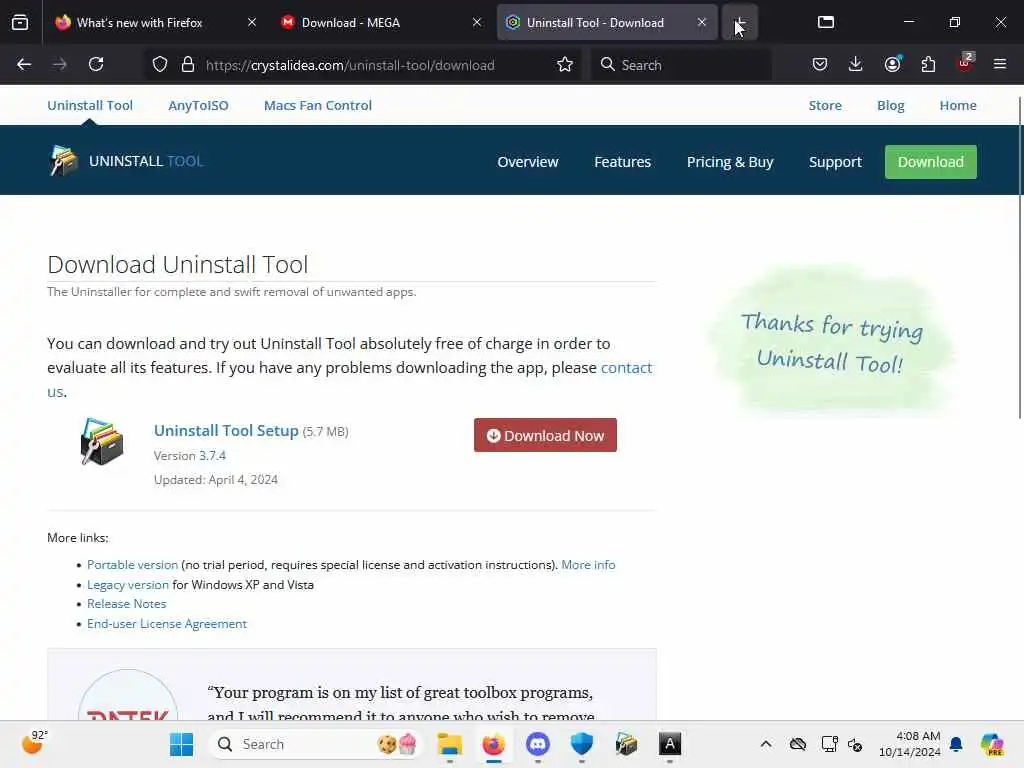This screenshot has height=768, width=1024.
Task: Open the Support page
Action: [x=835, y=162]
